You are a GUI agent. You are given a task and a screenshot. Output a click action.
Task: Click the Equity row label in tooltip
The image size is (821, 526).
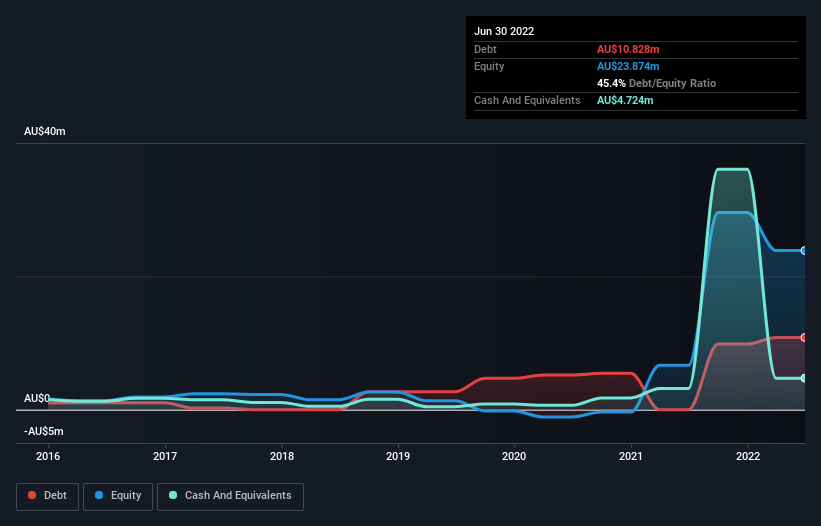pyautogui.click(x=489, y=66)
